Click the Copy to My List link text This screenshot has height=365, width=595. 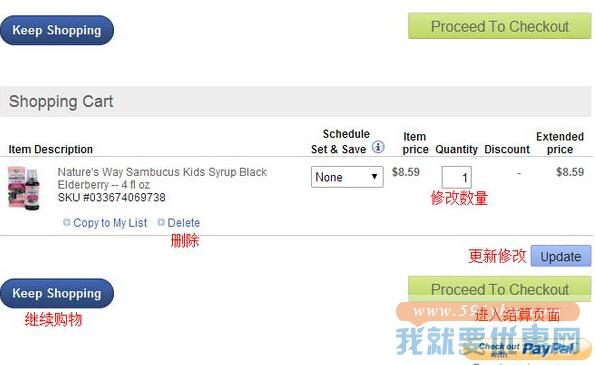coord(110,223)
